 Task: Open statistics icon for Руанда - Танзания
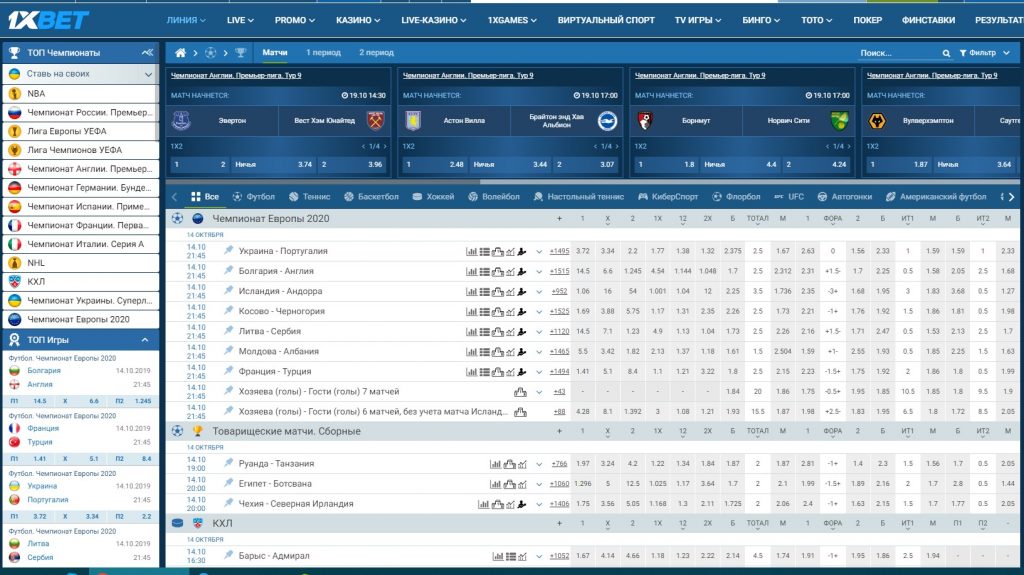pos(495,464)
